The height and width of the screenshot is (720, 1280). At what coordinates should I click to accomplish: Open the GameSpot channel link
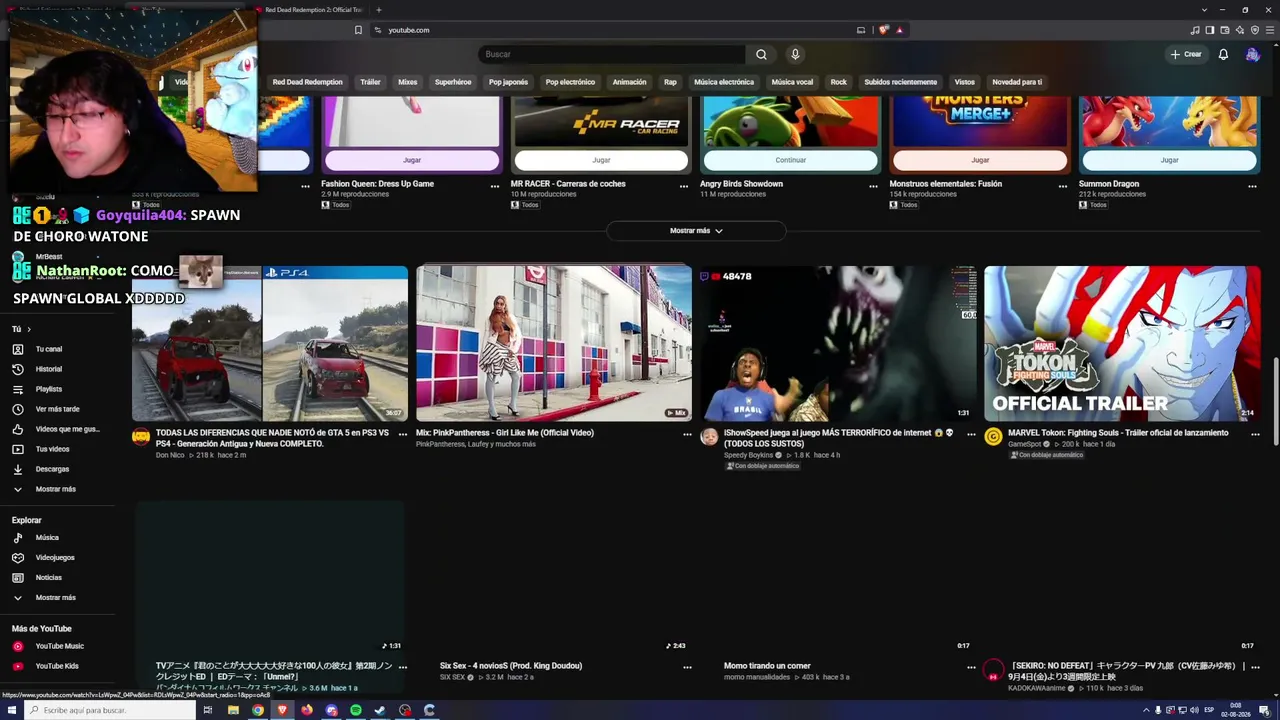[x=1024, y=443]
